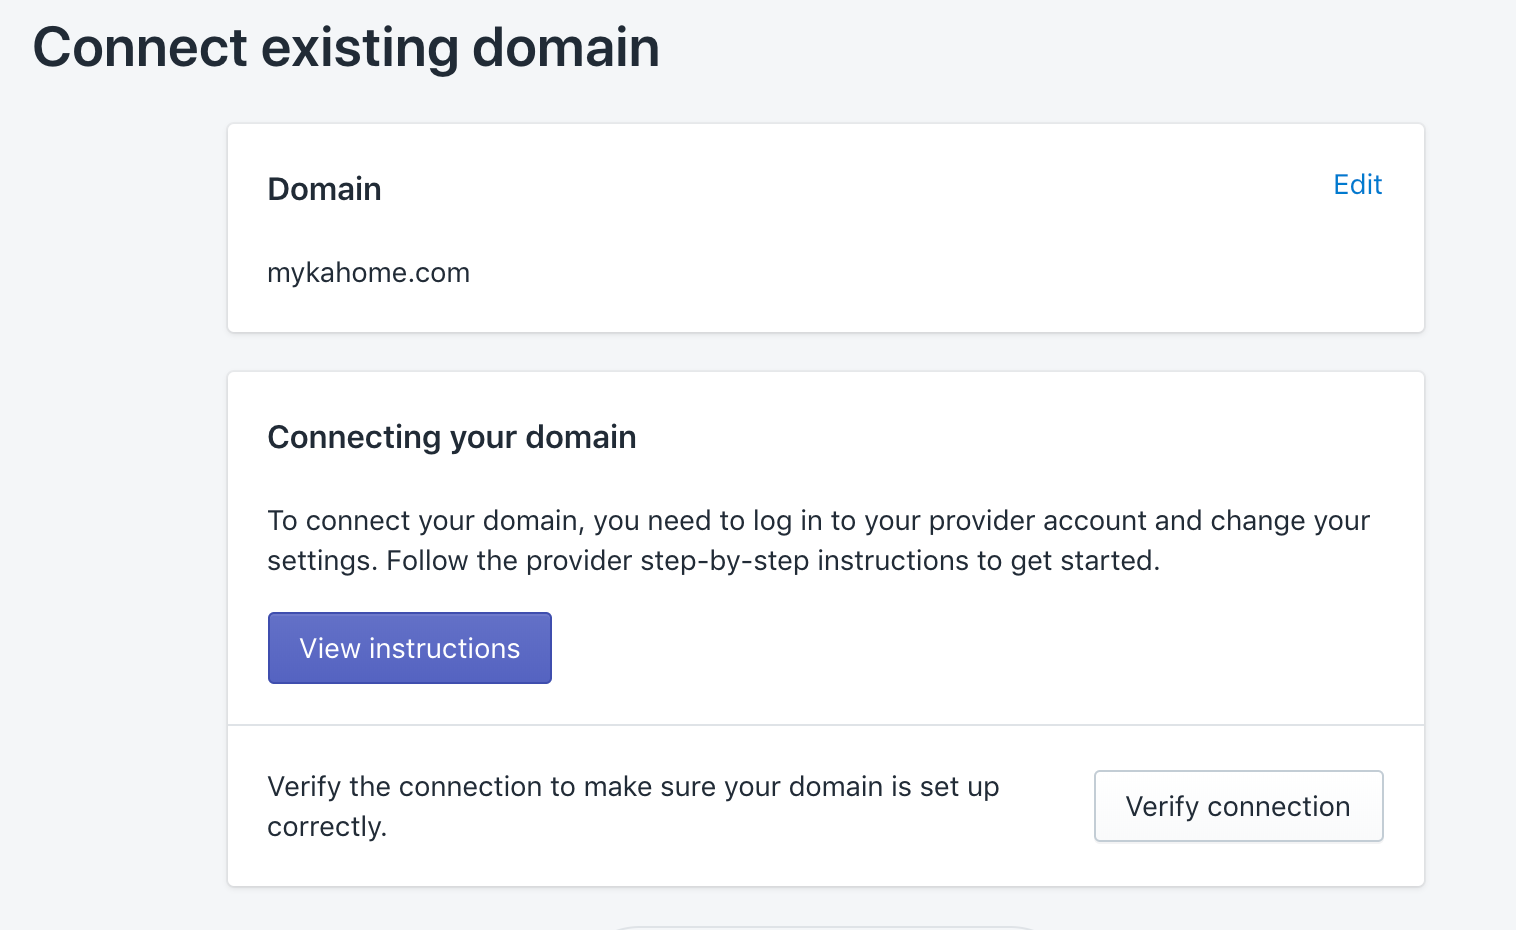Image resolution: width=1516 pixels, height=930 pixels.
Task: Click the Edit link in Domain card
Action: tap(1358, 184)
